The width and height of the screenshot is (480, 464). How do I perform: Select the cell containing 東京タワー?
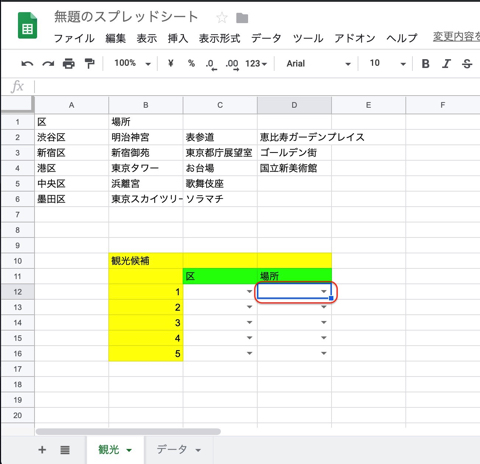tap(146, 168)
